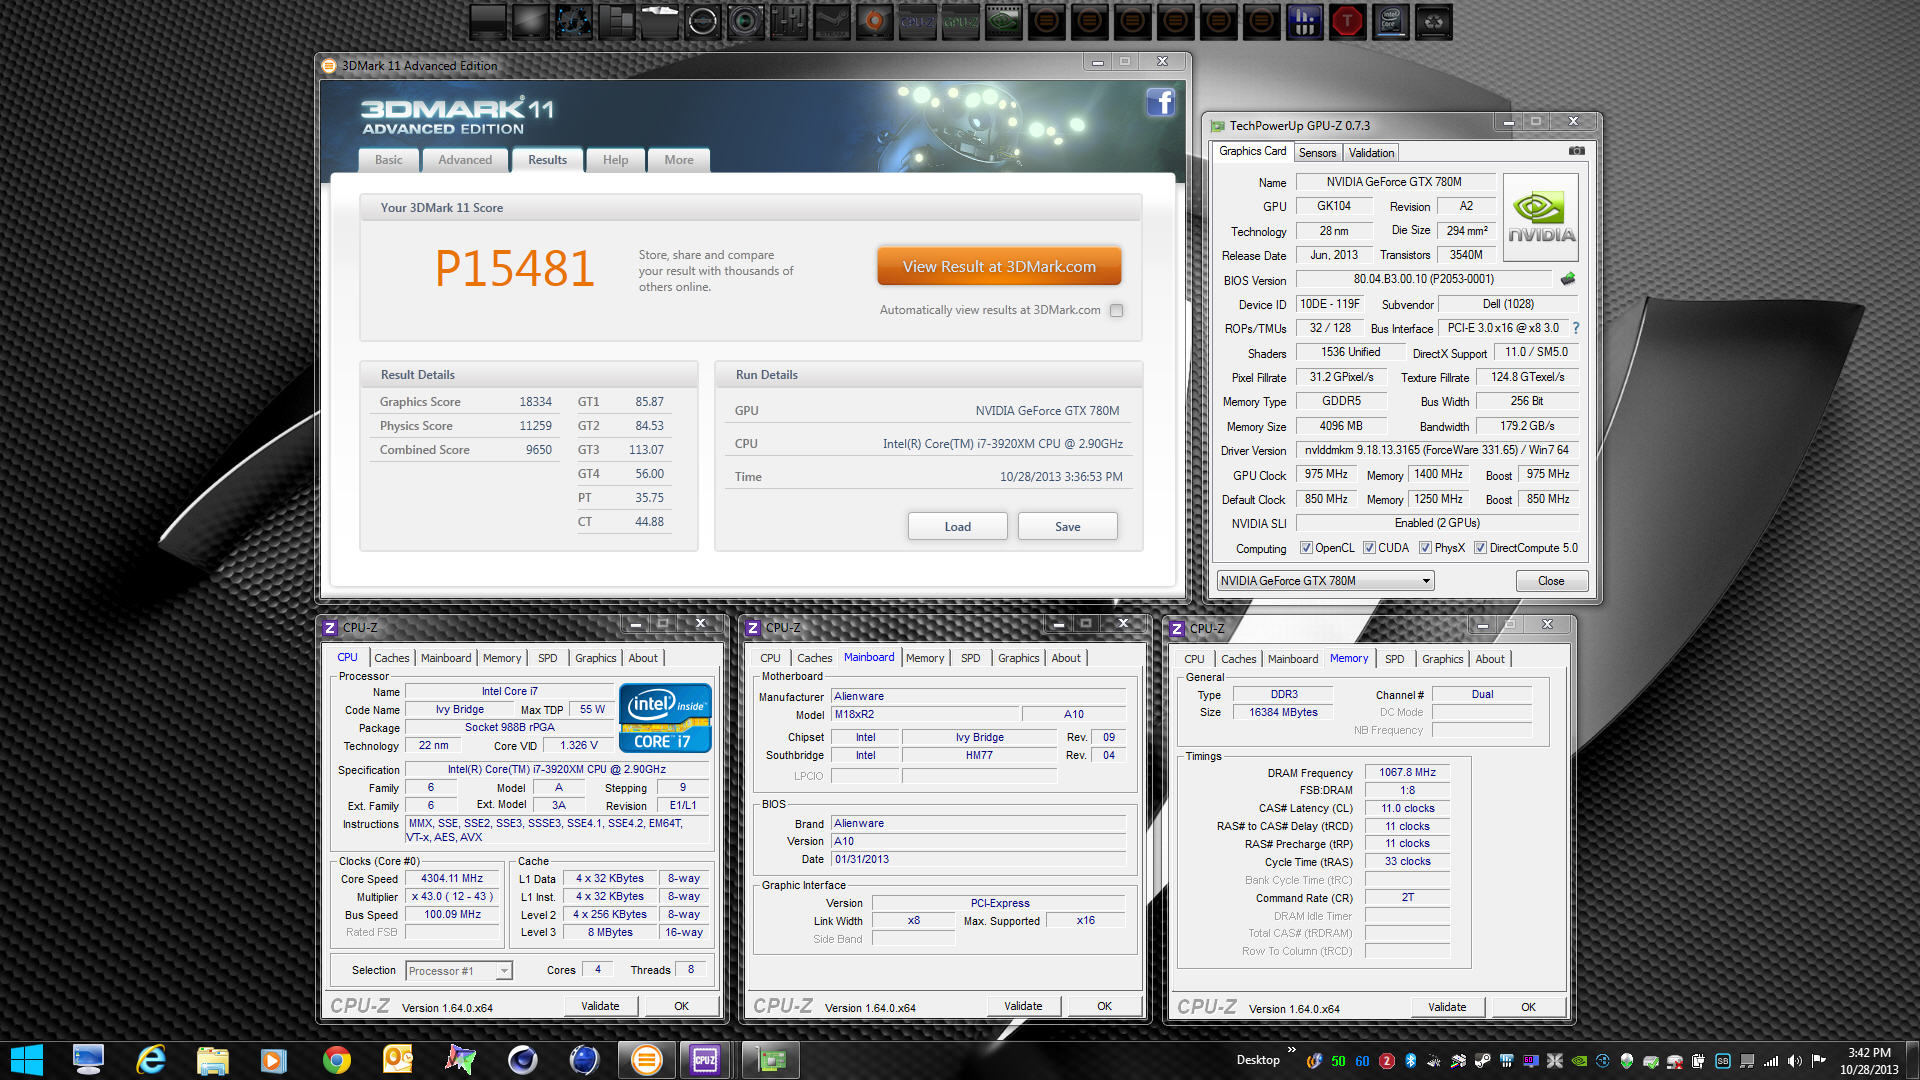Open SPD tab in the middle CPU-Z window
This screenshot has width=1920, height=1080.
(970, 658)
